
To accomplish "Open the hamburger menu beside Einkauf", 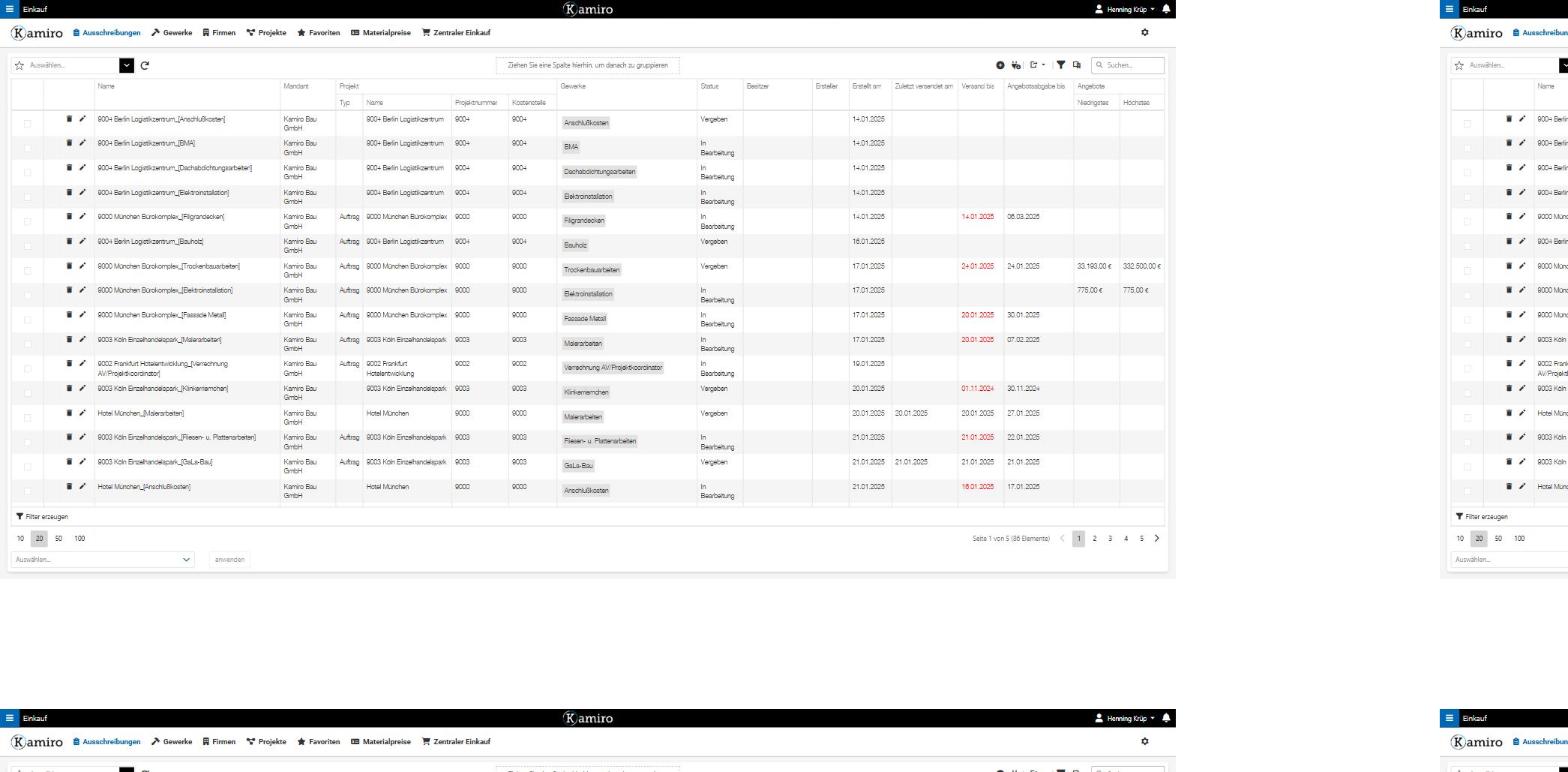I will point(10,9).
